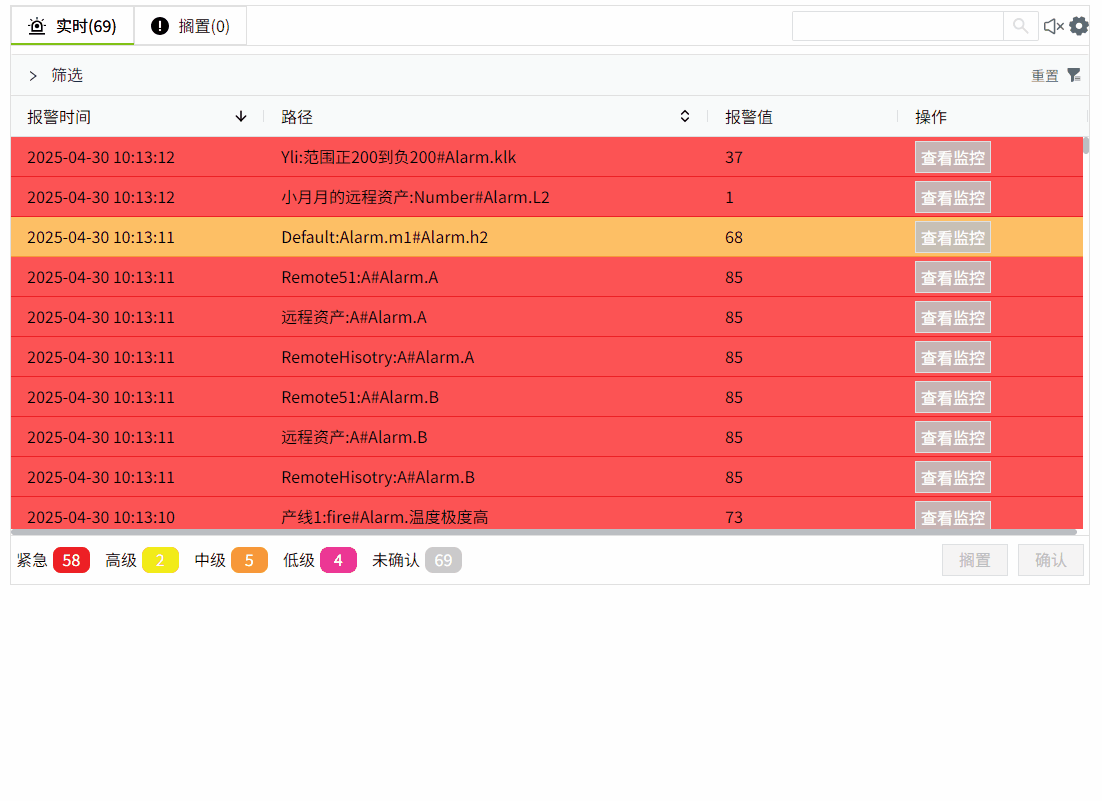Click 查看监控 for Yli alarm row
The image size is (1102, 801).
(952, 157)
